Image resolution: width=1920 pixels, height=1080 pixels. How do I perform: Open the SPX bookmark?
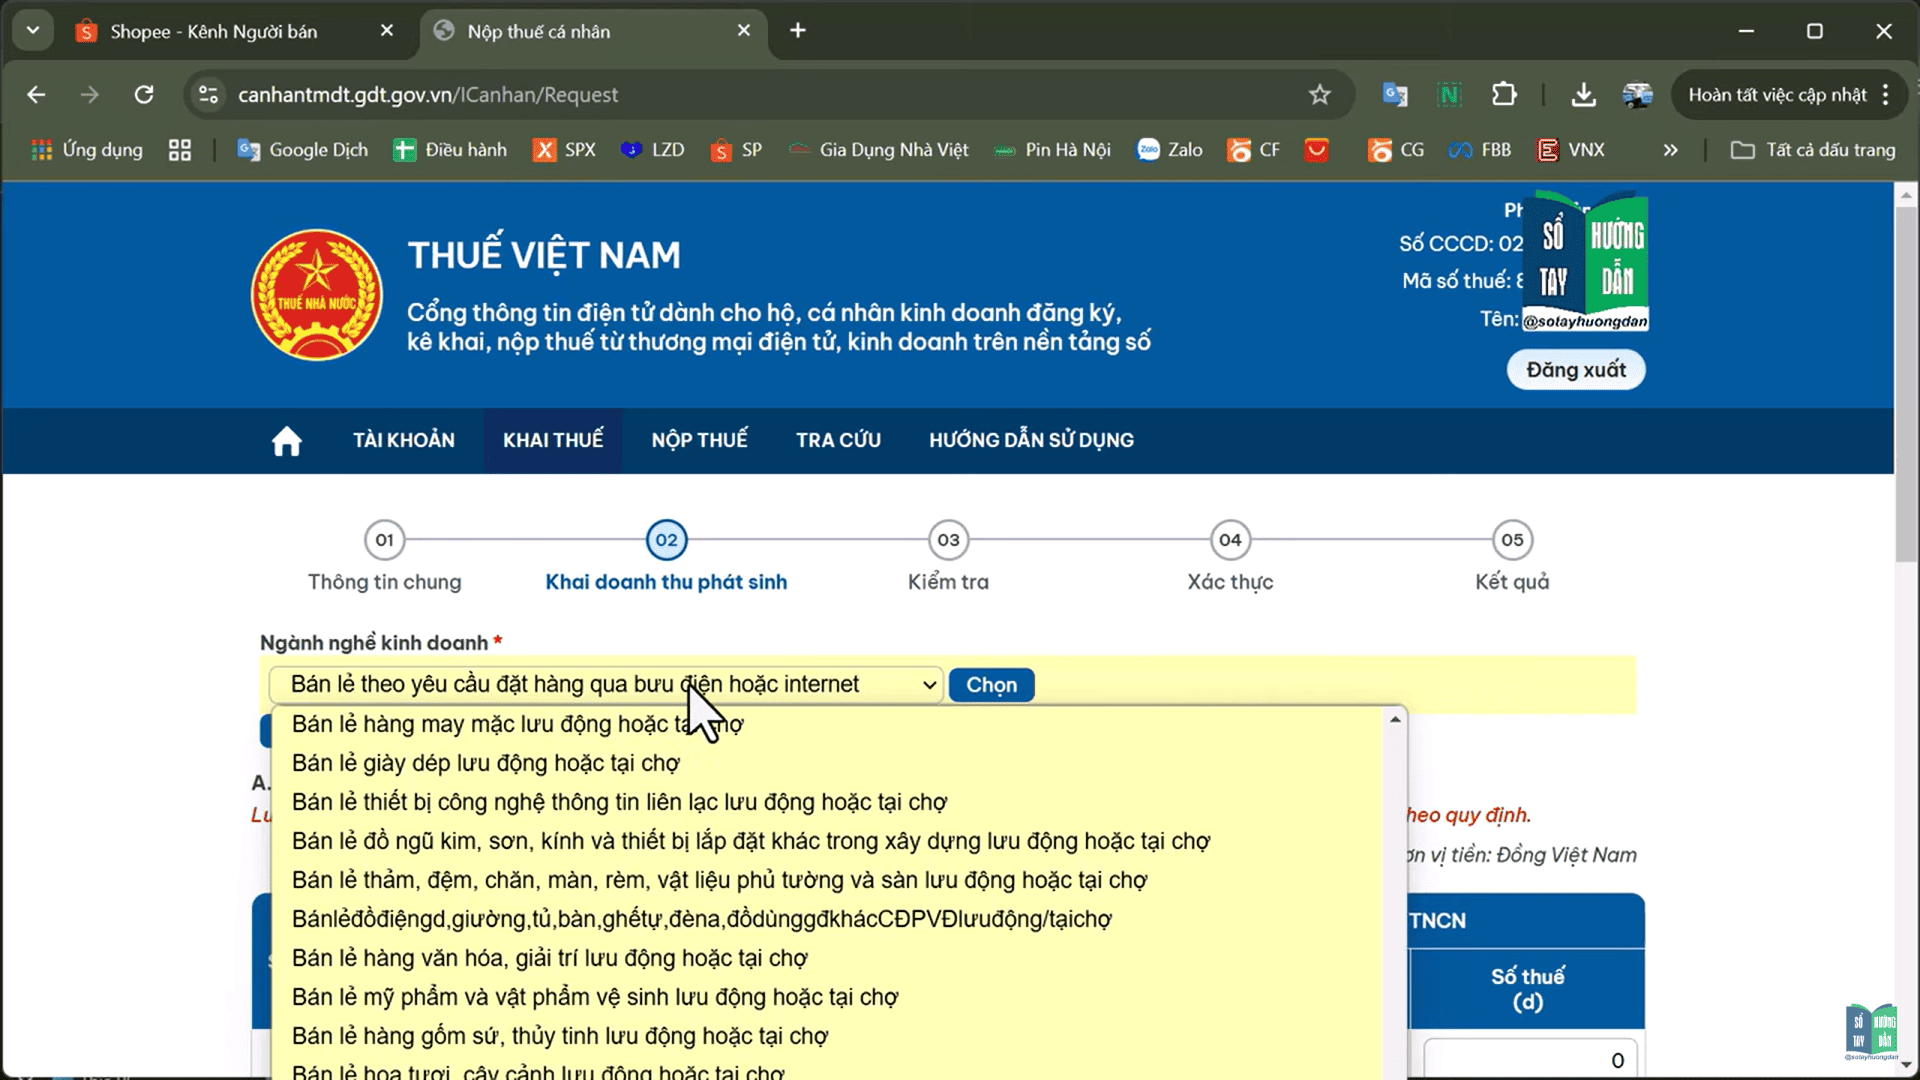pos(564,150)
